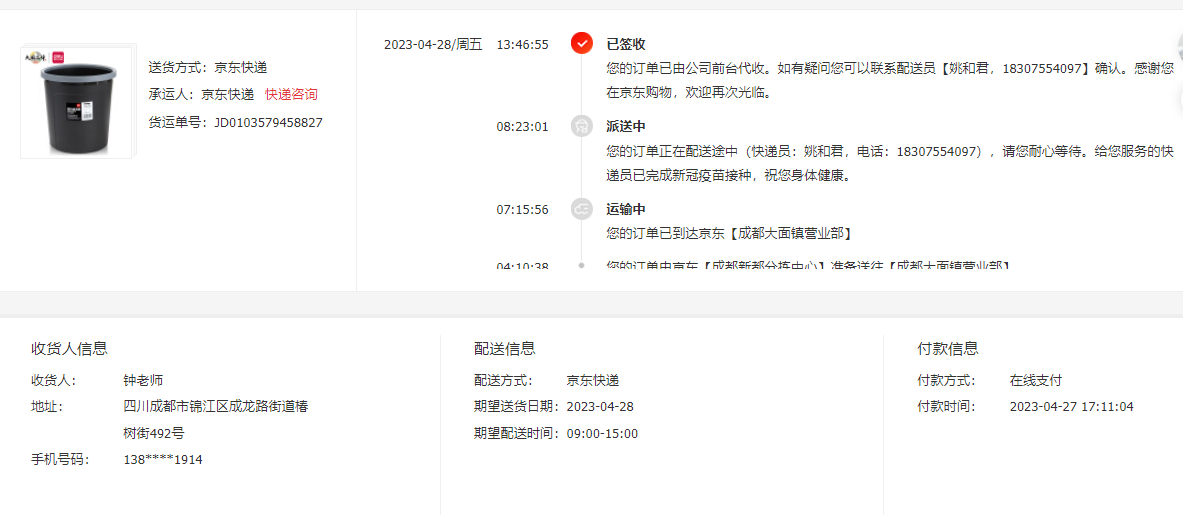Click the 送货方式：京东快递 text

(207, 67)
